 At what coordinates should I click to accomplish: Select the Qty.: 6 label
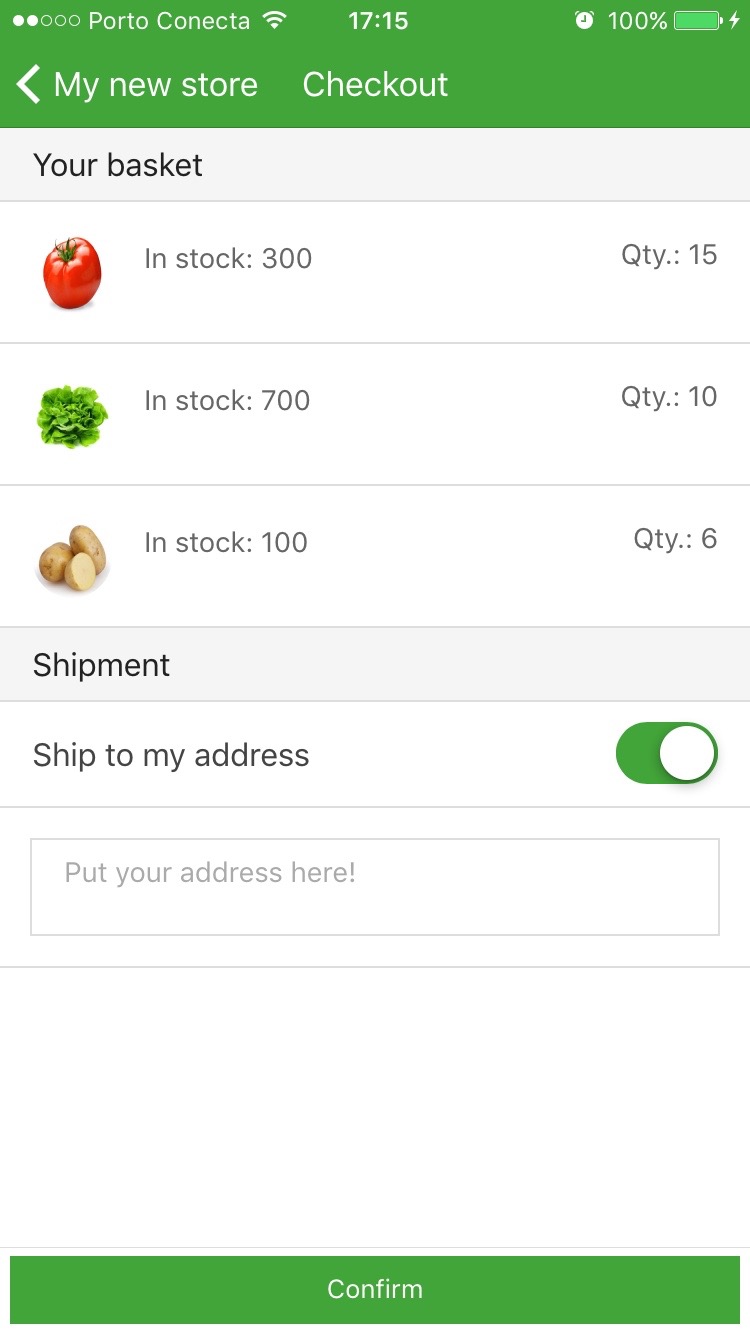(675, 539)
